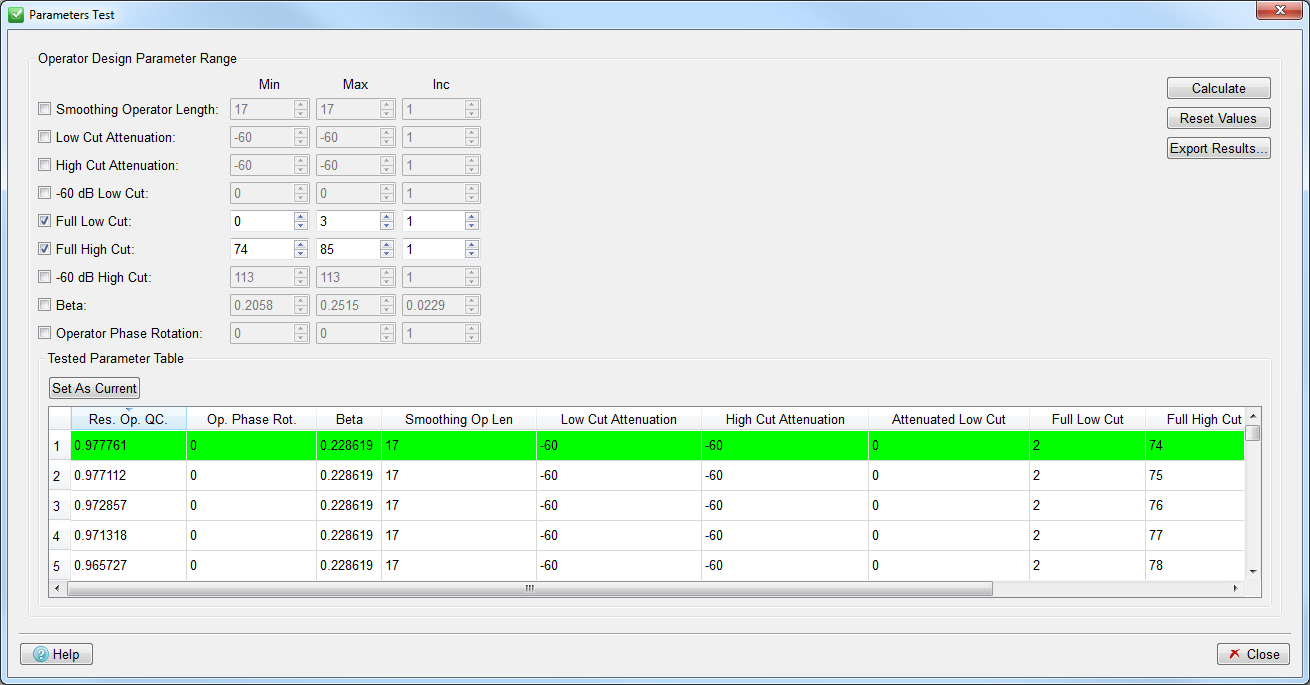Increase Full Low Cut Max value

387,216
